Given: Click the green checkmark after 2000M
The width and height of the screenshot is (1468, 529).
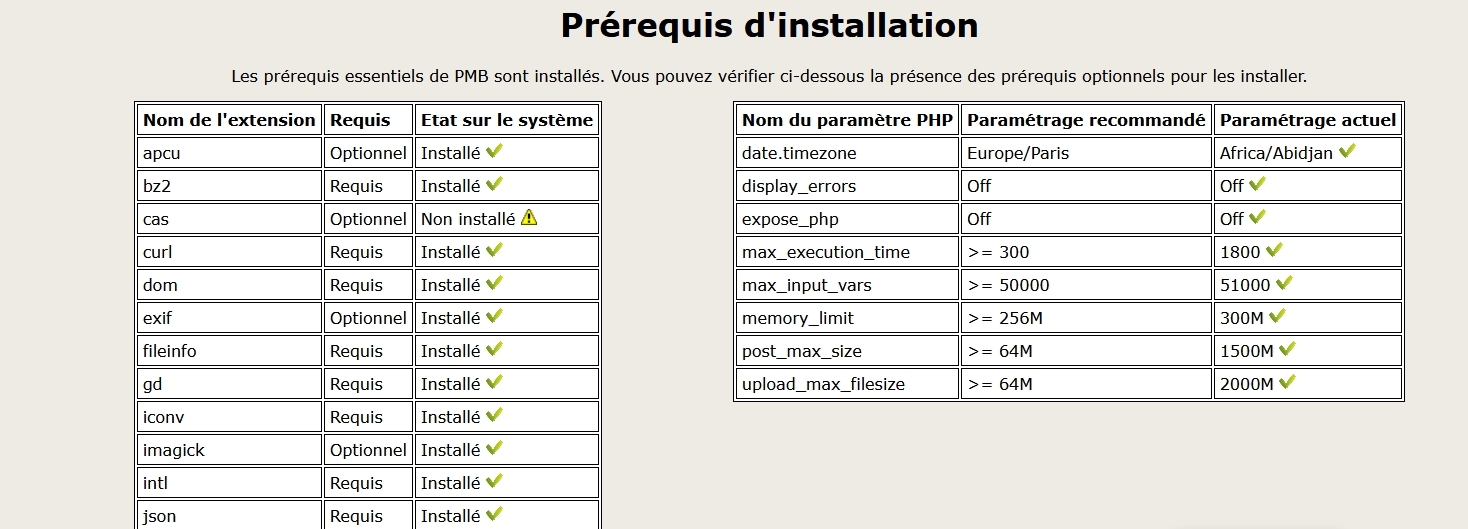Looking at the screenshot, I should pyautogui.click(x=1287, y=382).
